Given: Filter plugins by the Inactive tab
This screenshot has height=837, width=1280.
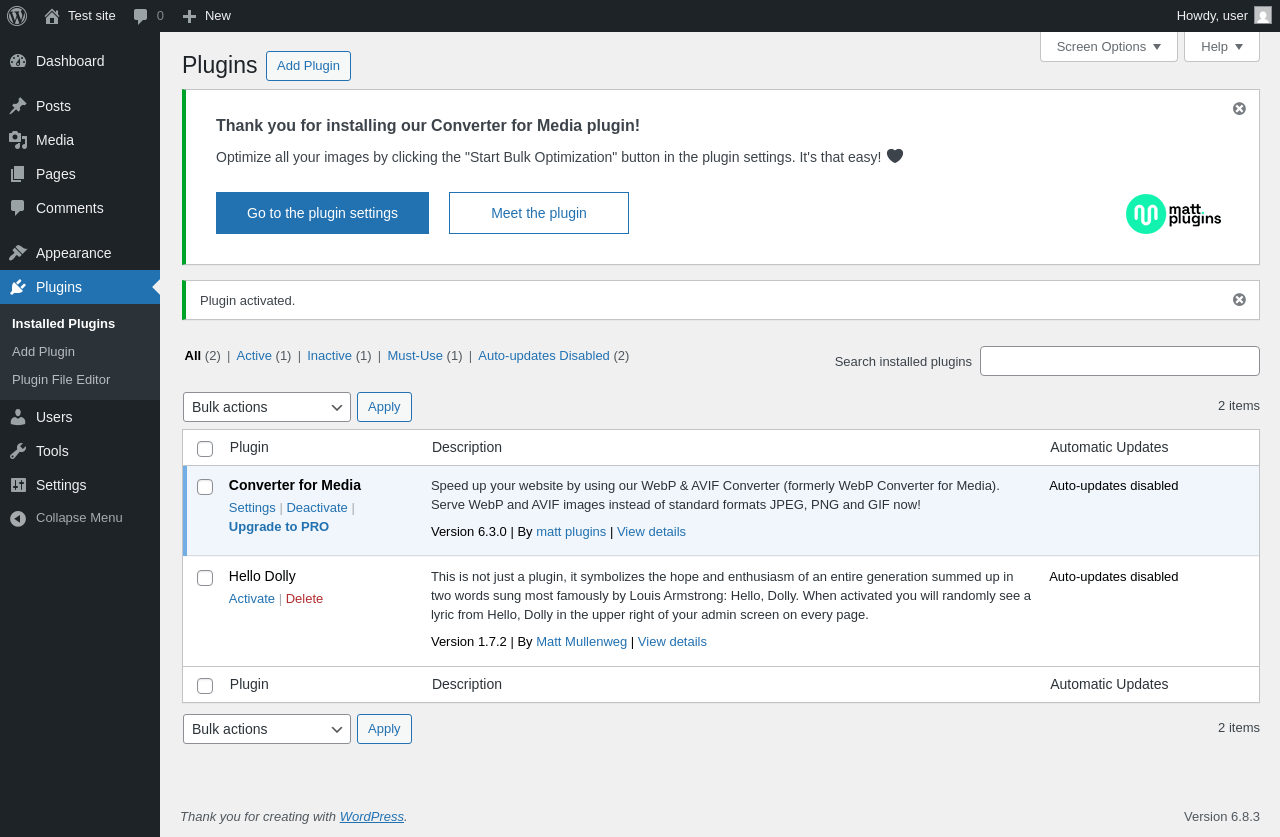Looking at the screenshot, I should (x=329, y=355).
